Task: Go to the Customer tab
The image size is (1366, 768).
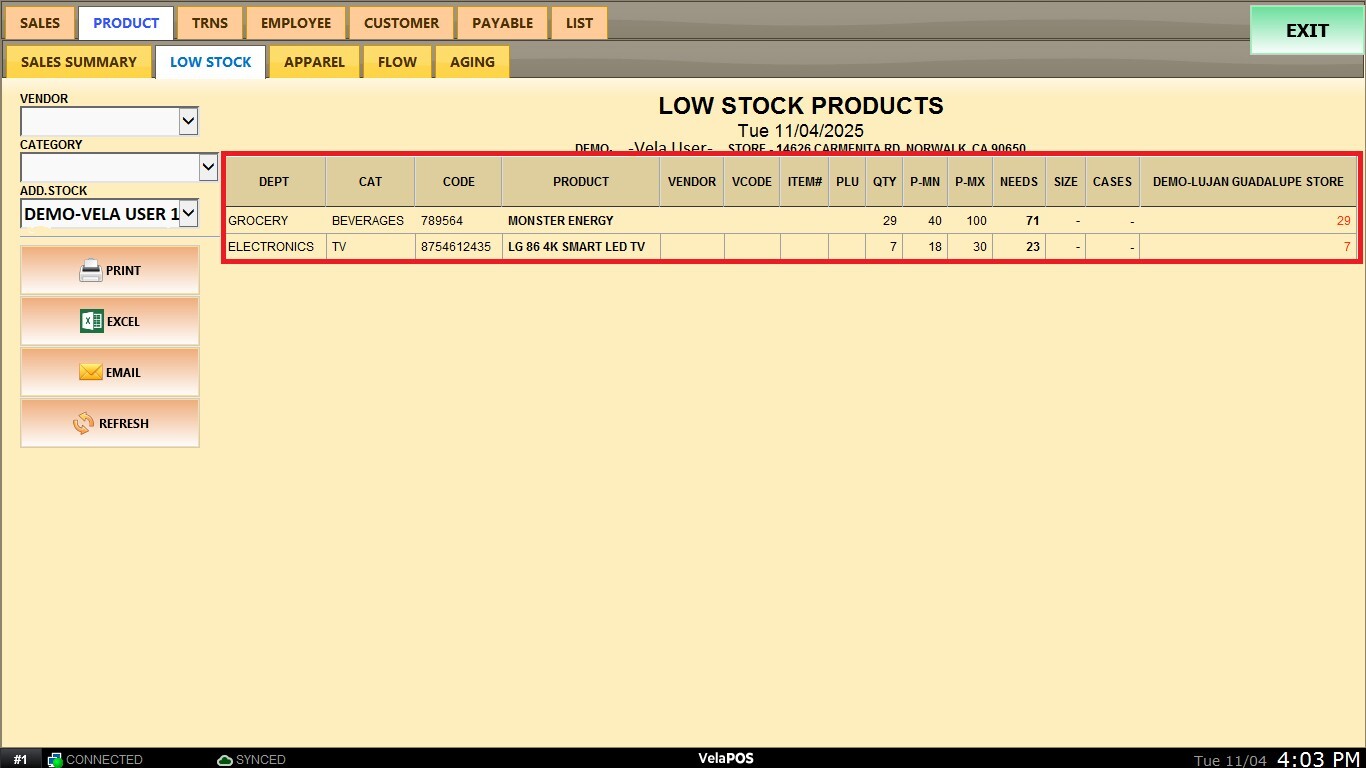Action: click(x=401, y=23)
